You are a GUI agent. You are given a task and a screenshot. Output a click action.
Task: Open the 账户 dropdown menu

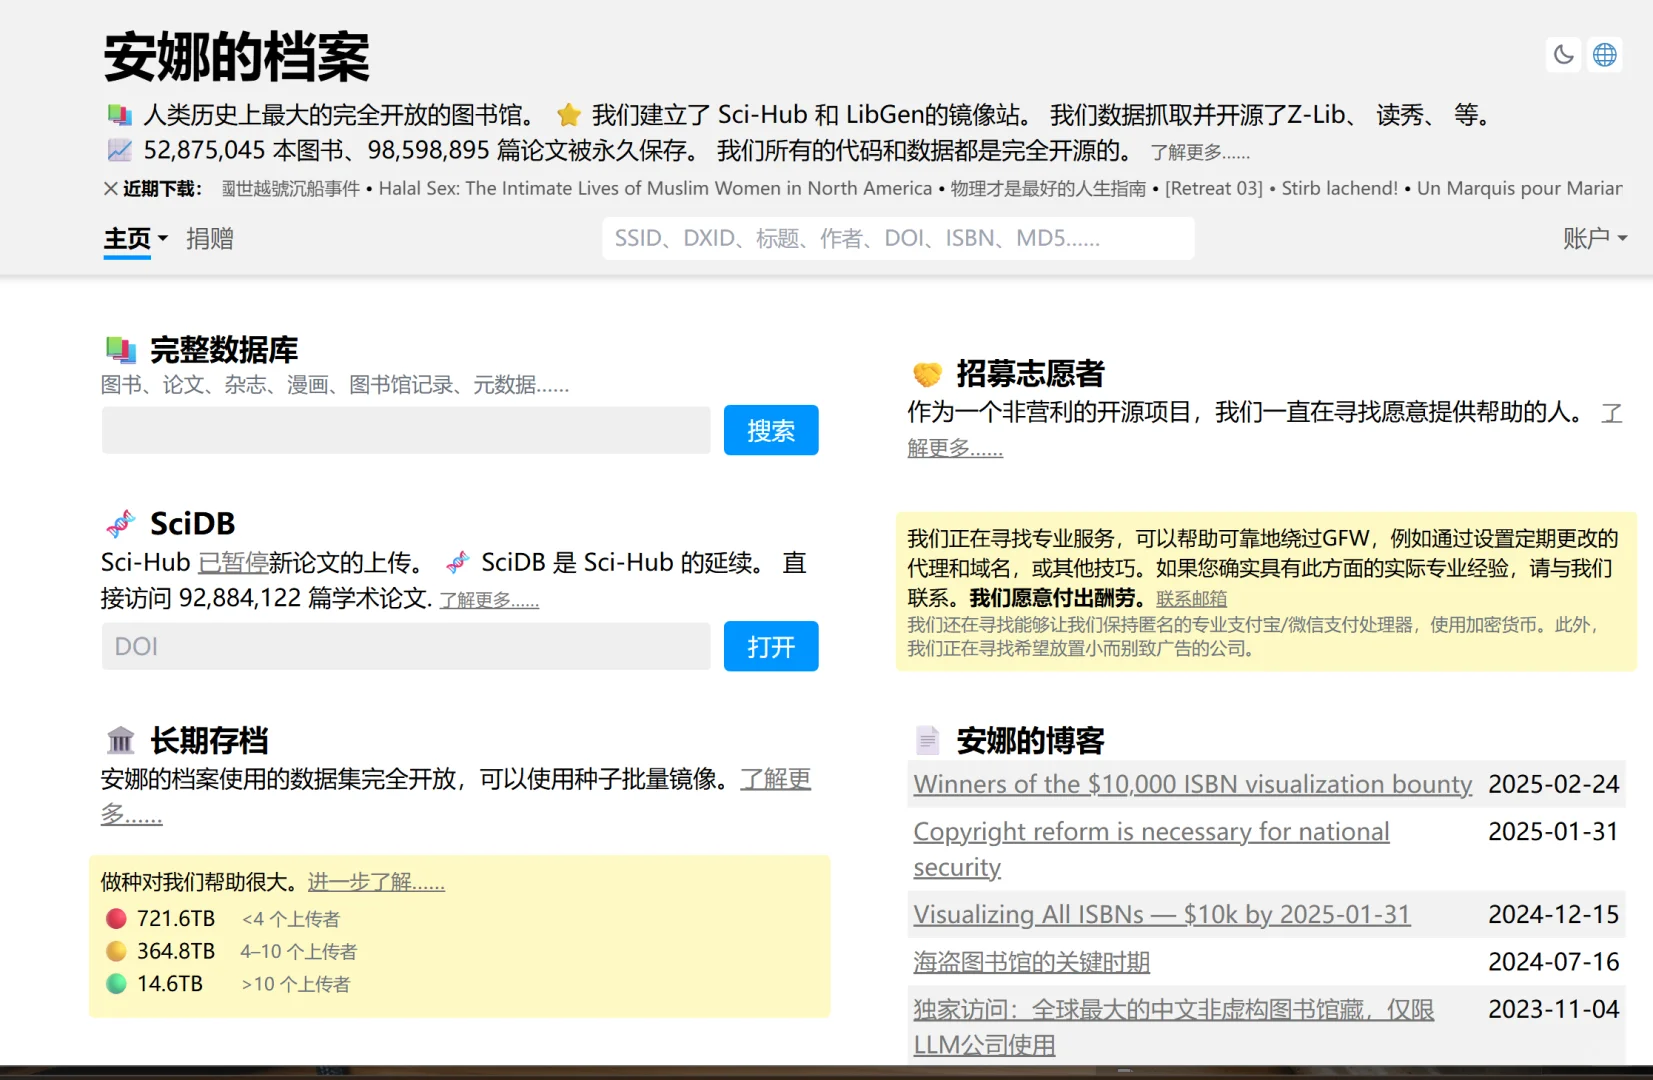coord(1595,238)
